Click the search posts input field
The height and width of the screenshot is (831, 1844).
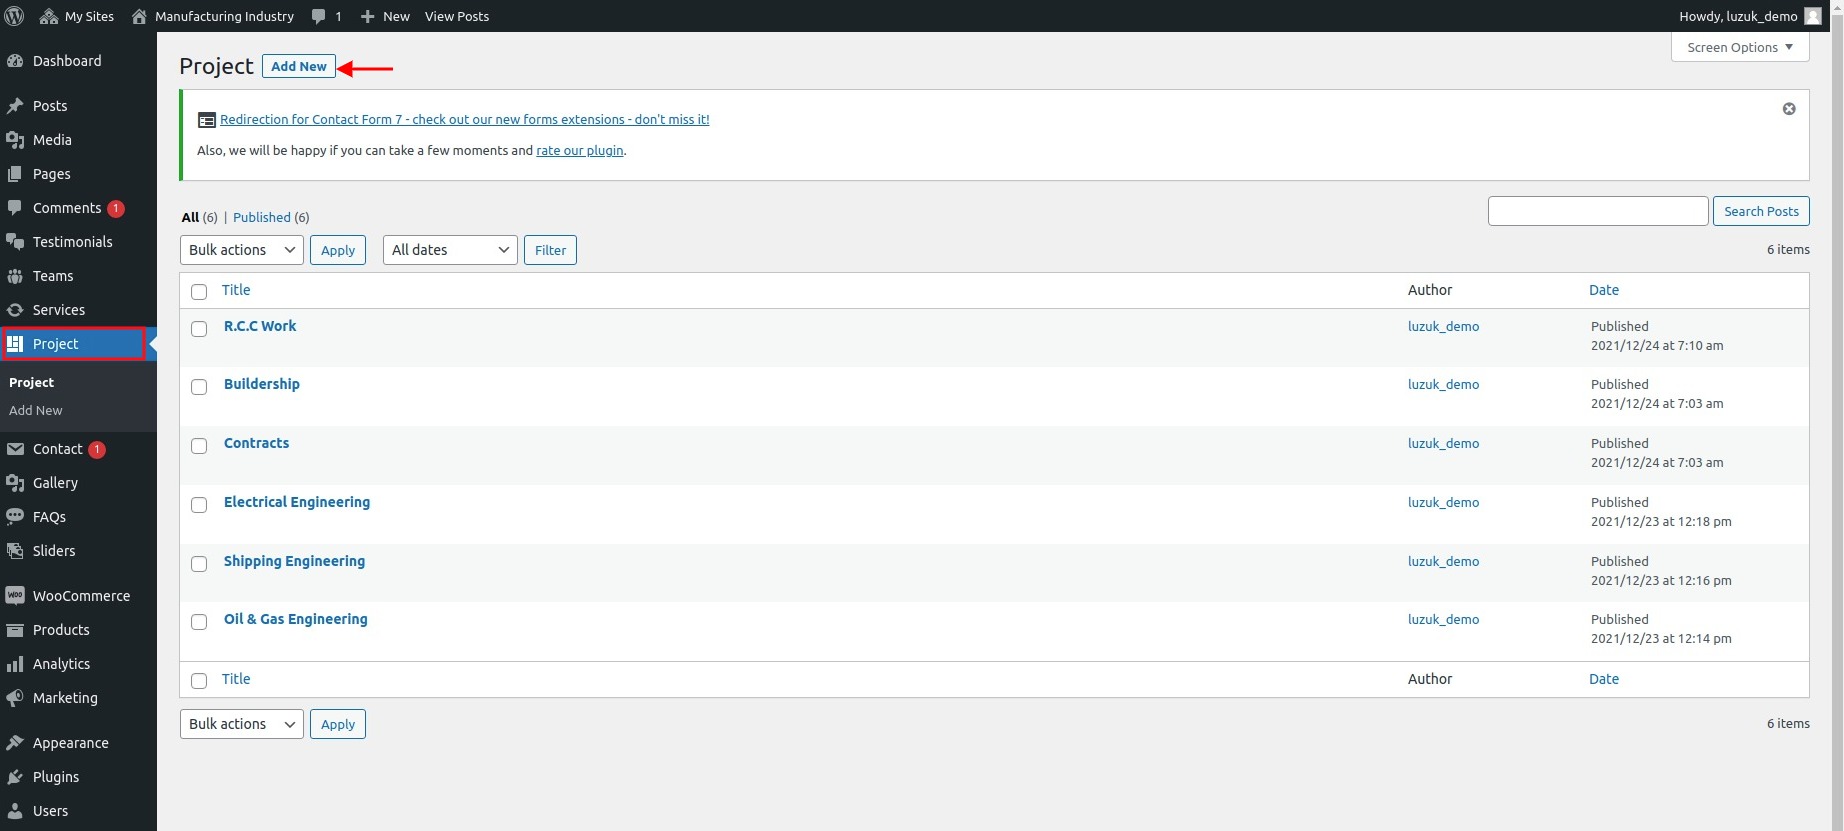click(x=1598, y=211)
